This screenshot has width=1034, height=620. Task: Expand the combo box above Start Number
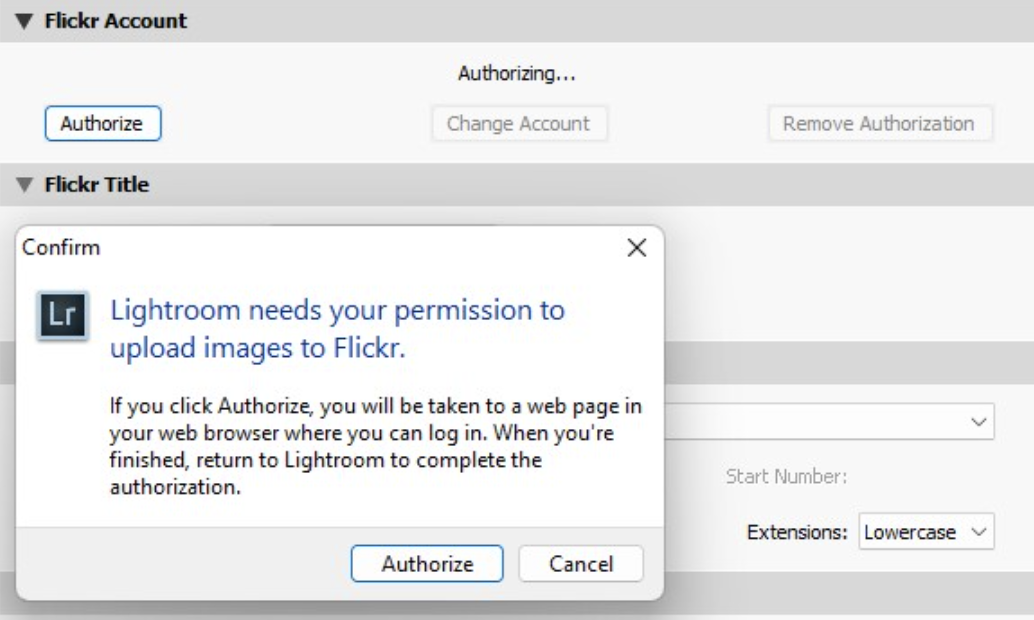click(979, 422)
